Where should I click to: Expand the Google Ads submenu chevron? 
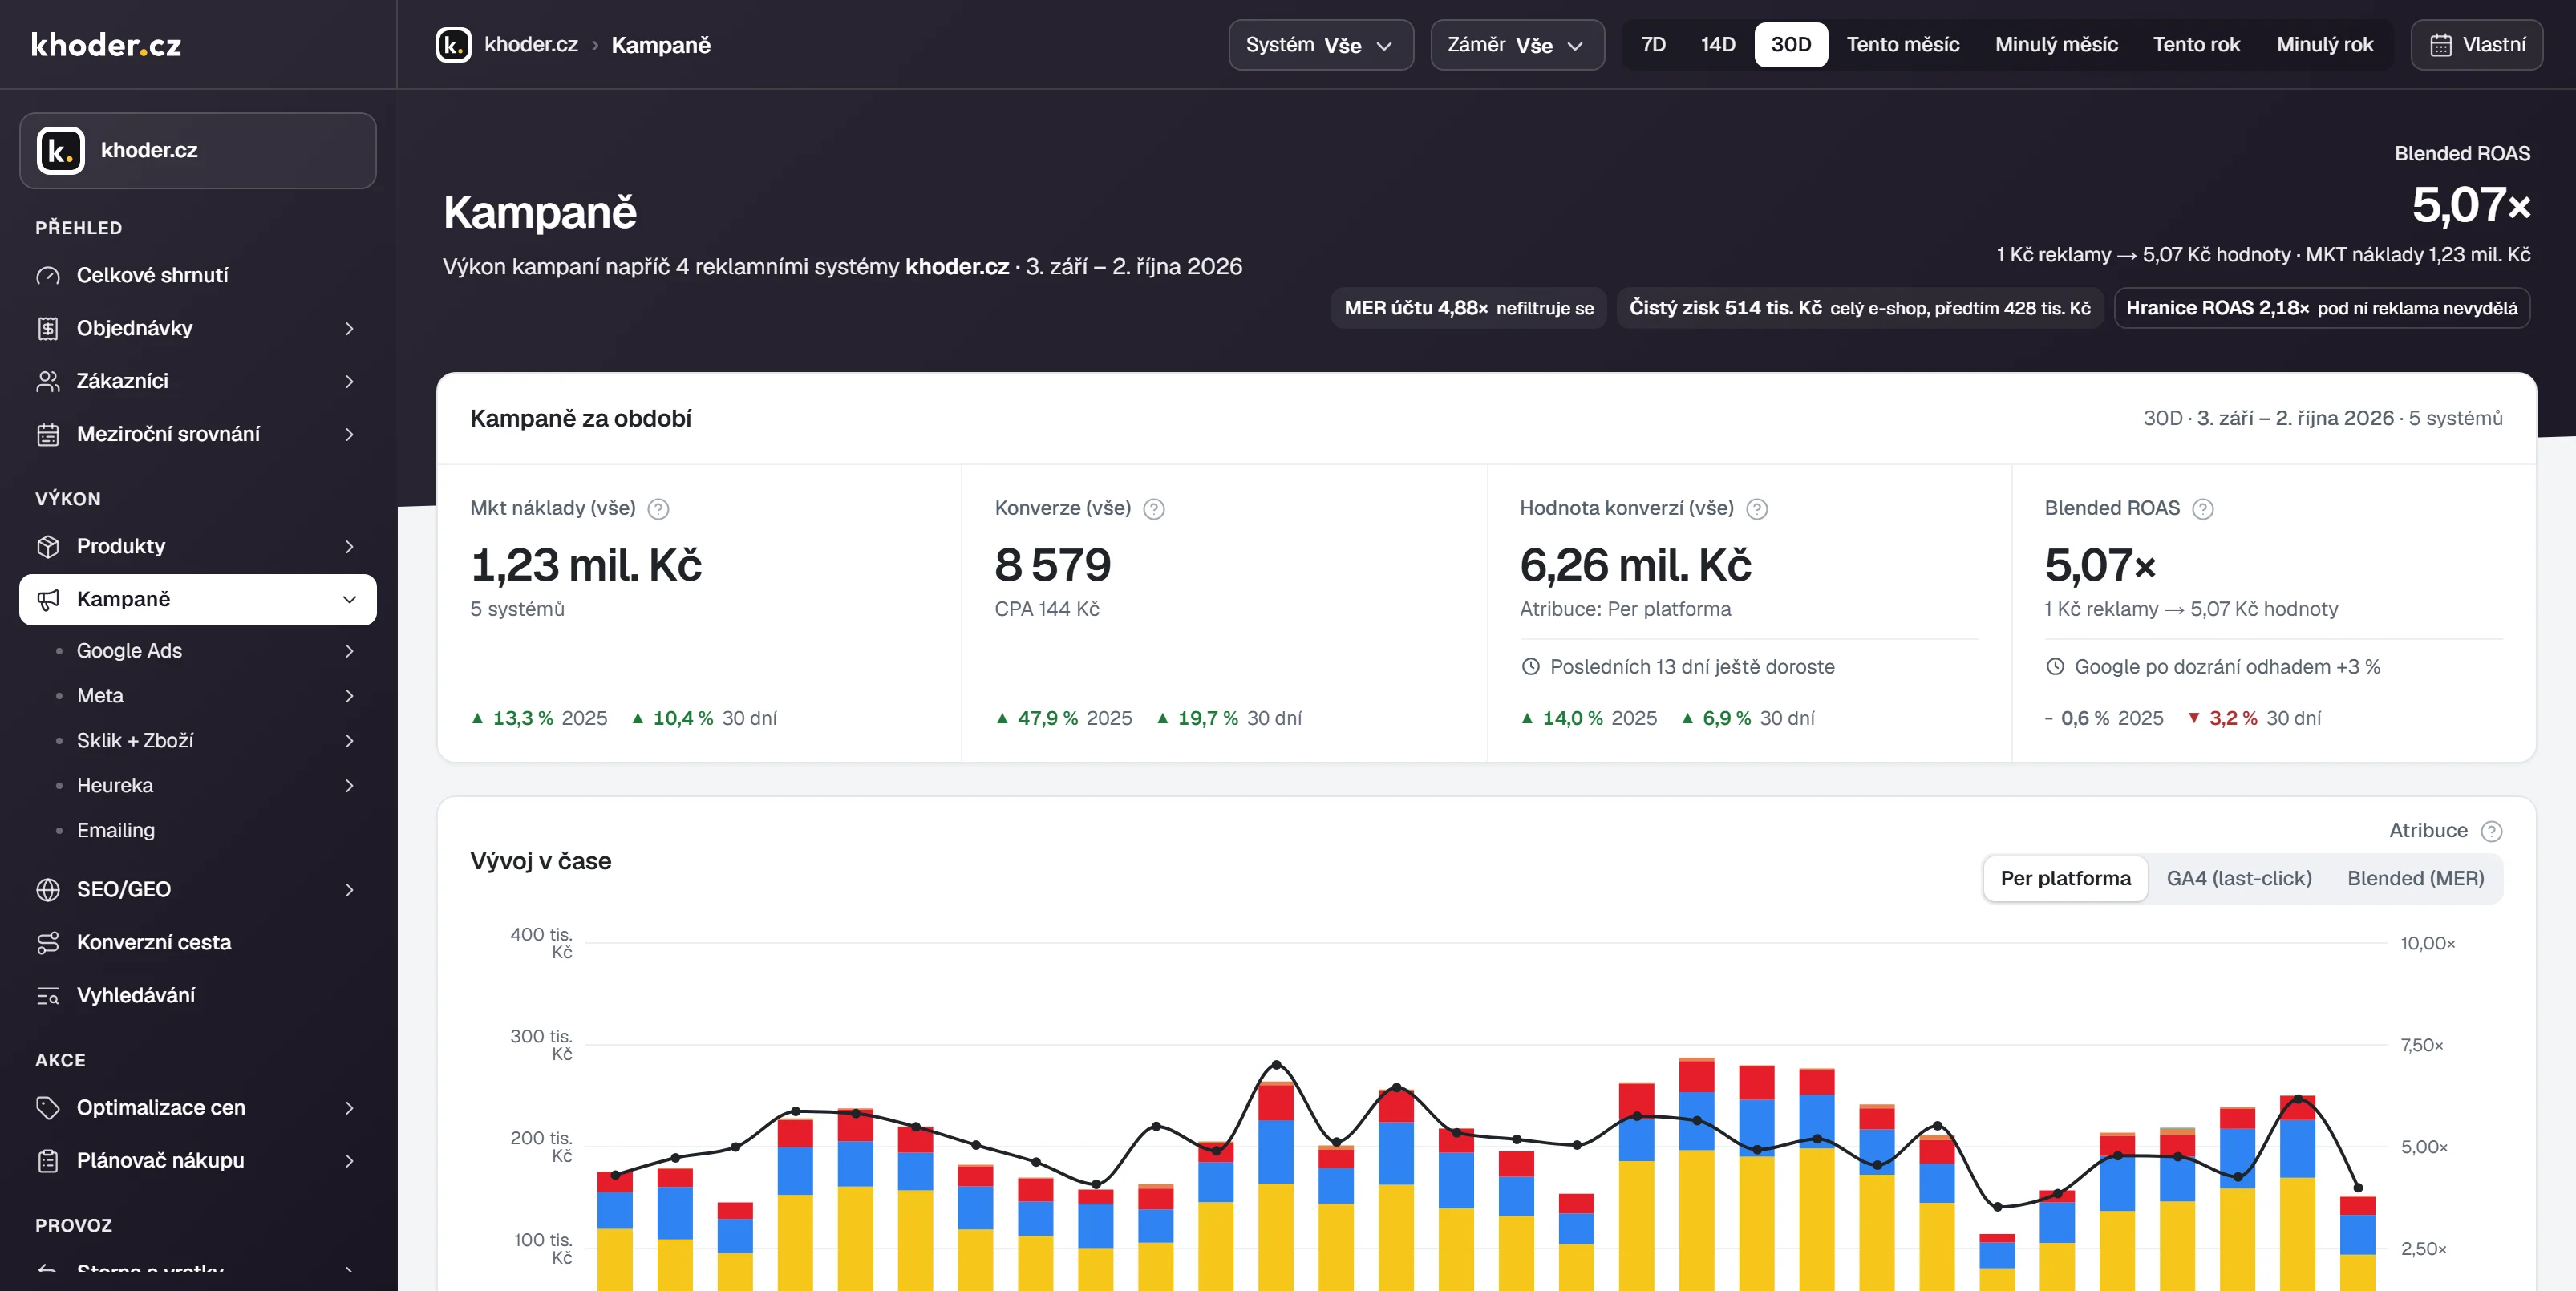click(349, 651)
